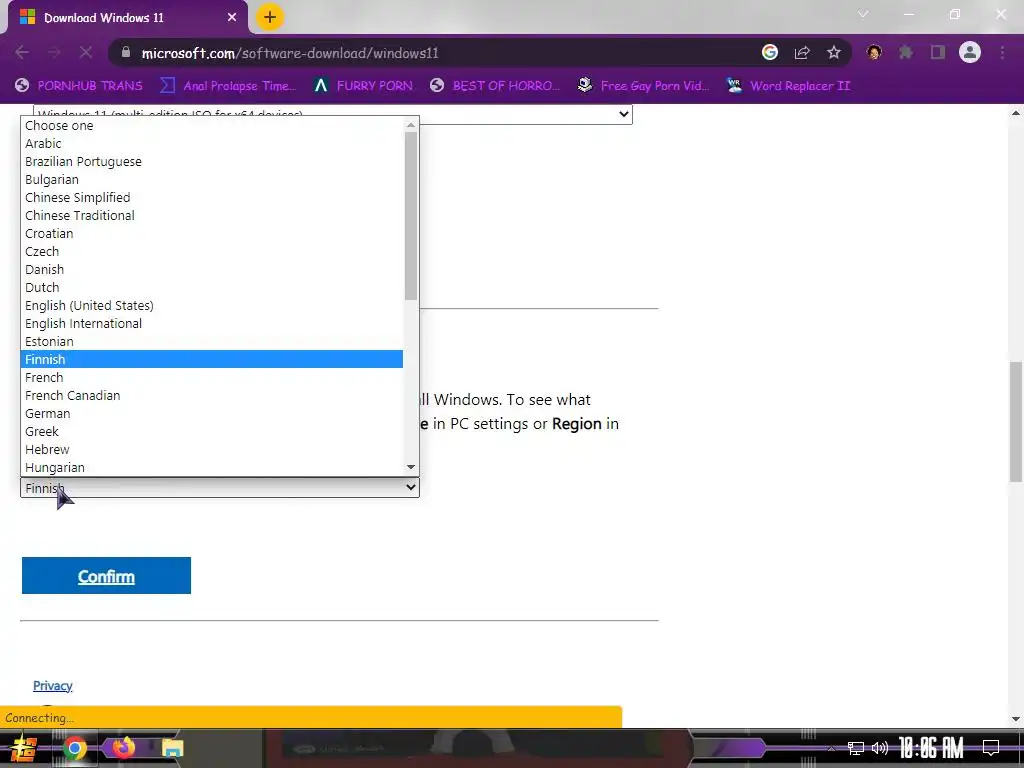1024x768 pixels.
Task: Click the page scroll-down arrow
Action: 1016,719
